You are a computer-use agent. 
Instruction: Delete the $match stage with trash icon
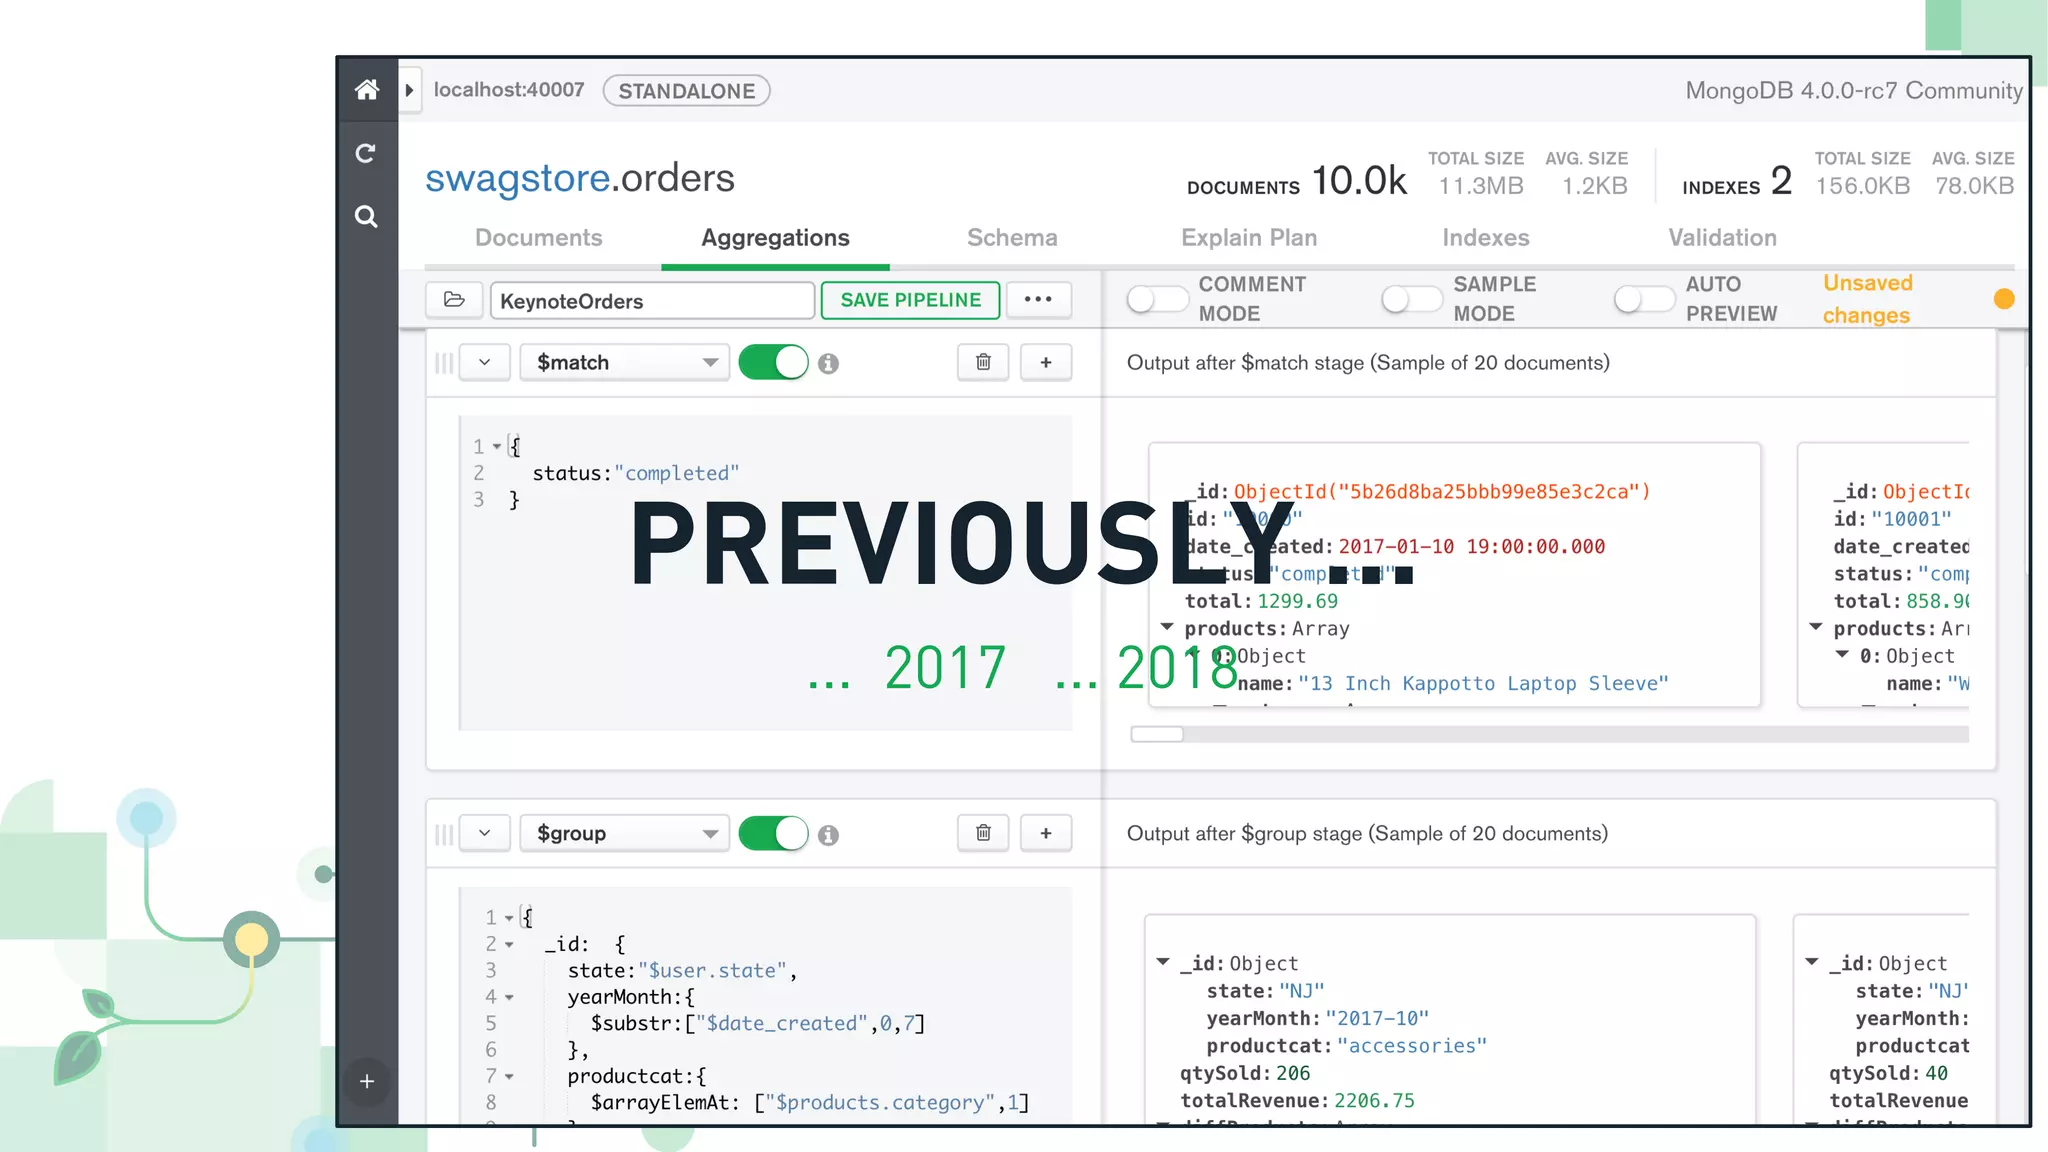point(983,362)
